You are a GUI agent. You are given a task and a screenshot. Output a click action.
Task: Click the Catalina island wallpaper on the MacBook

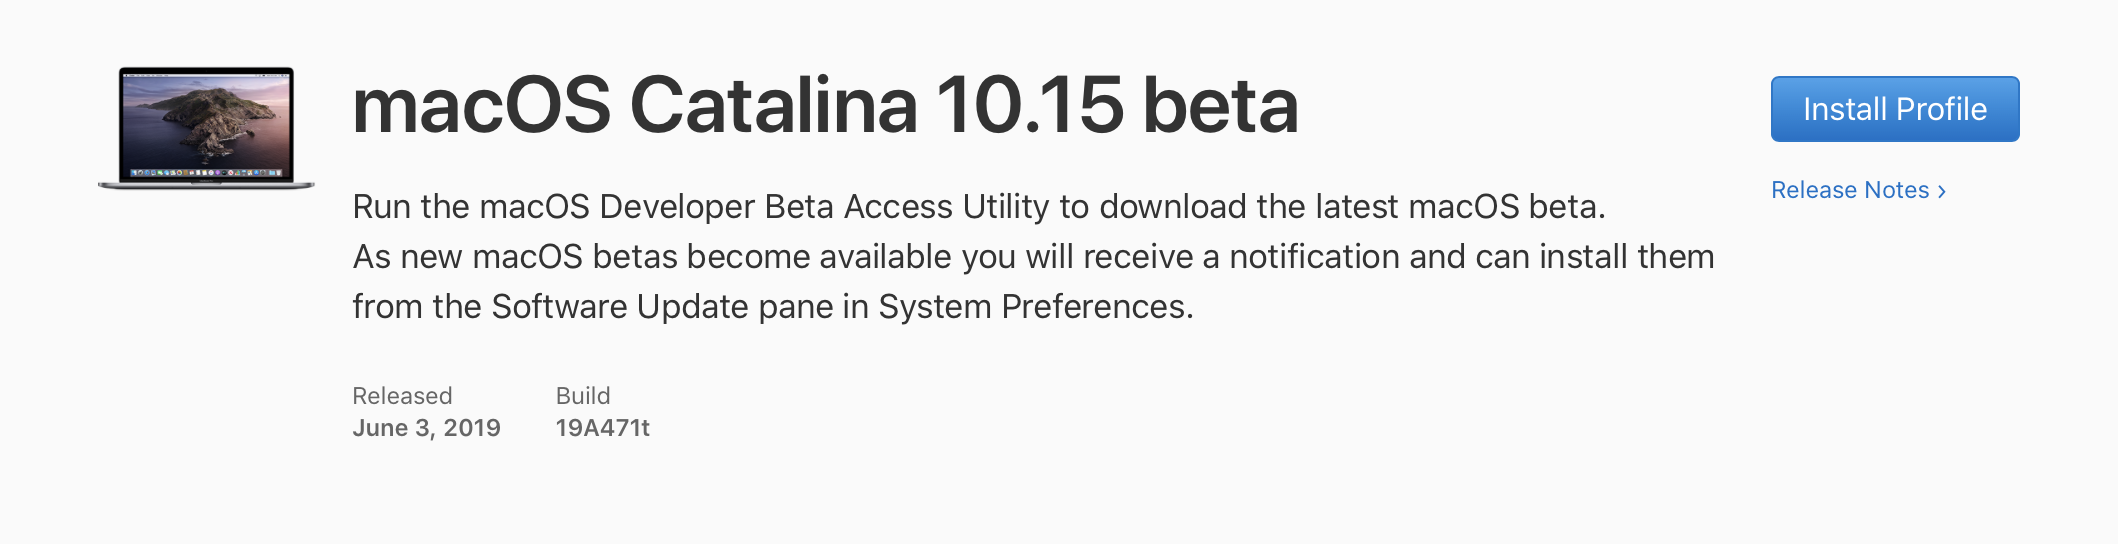[x=206, y=118]
